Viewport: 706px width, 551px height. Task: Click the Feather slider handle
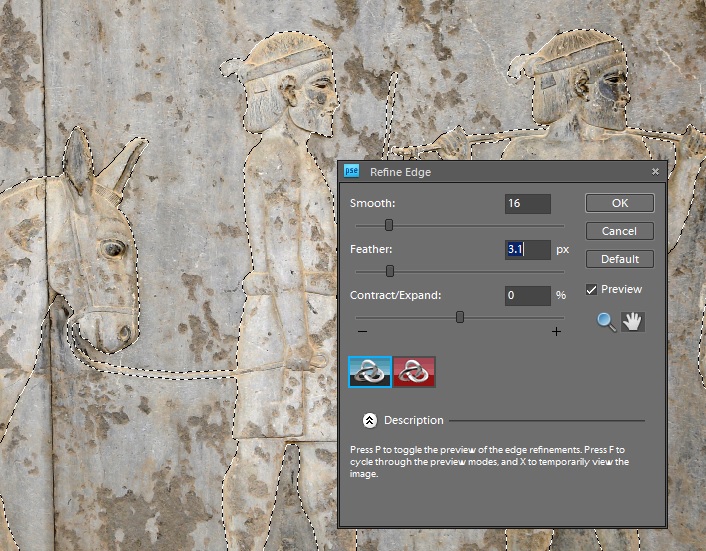(390, 271)
